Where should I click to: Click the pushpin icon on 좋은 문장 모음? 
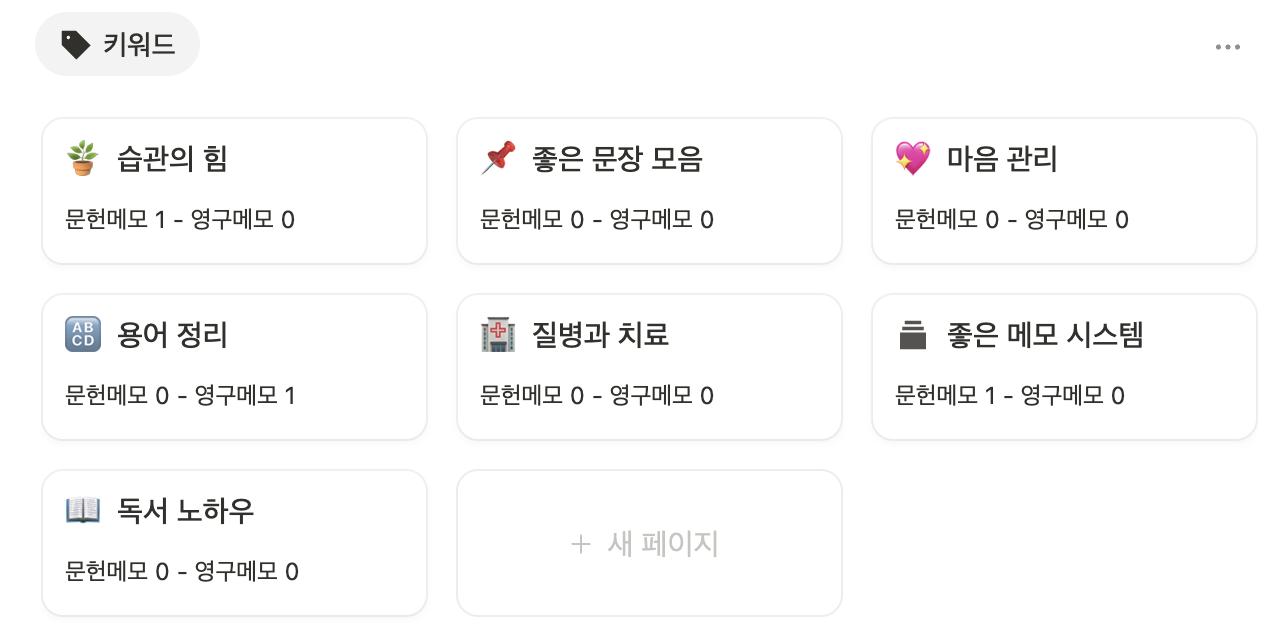498,159
